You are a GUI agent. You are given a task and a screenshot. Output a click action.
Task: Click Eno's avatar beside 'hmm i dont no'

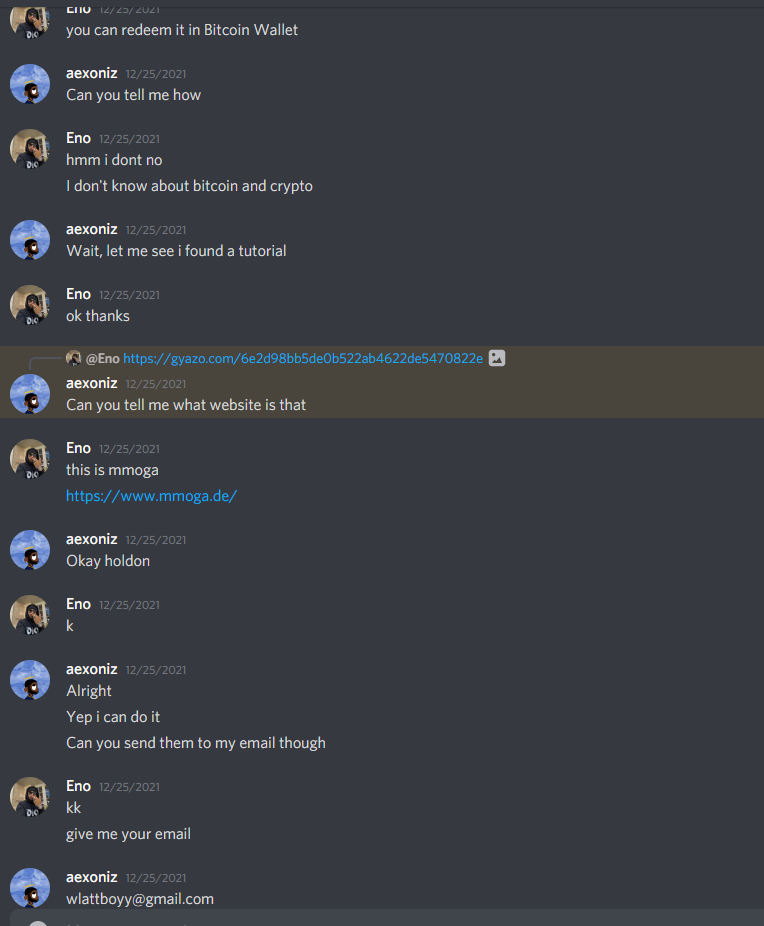(30, 149)
